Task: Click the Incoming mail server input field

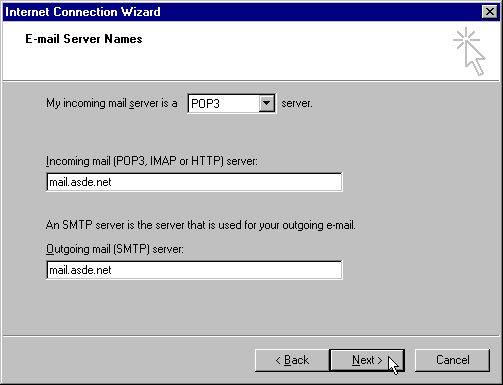Action: click(194, 182)
